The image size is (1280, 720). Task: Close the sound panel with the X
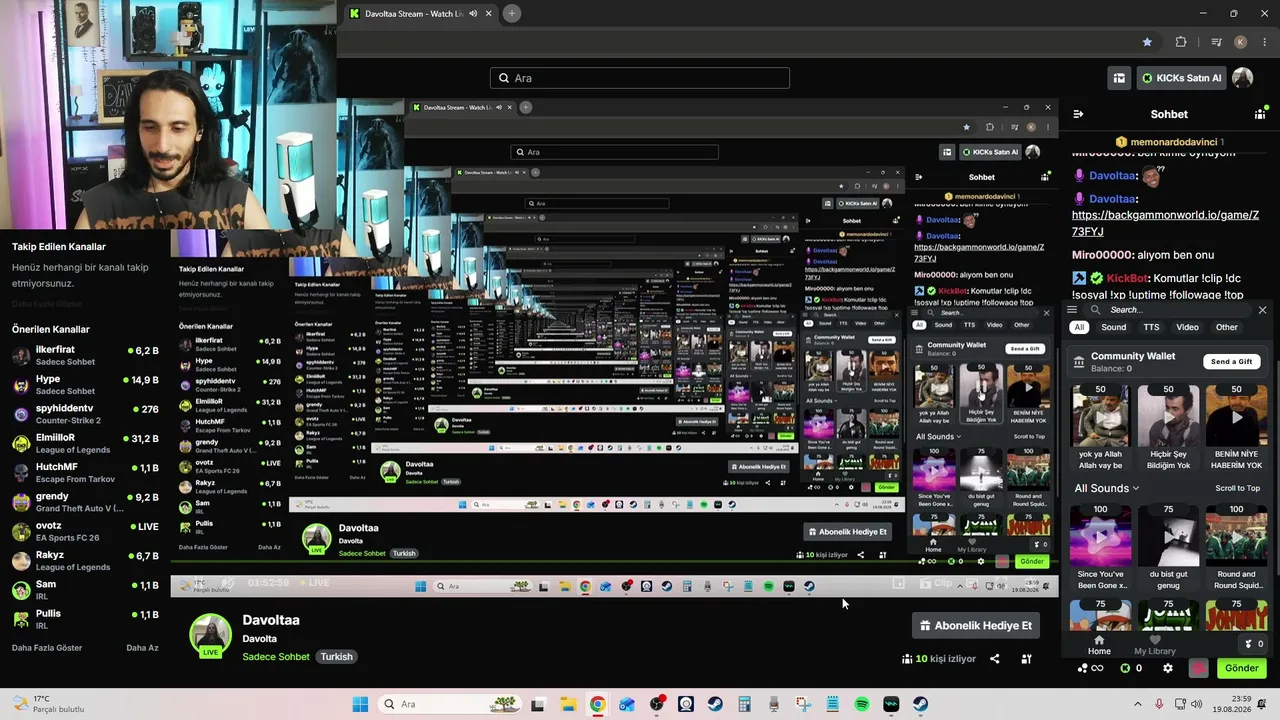[1262, 310]
